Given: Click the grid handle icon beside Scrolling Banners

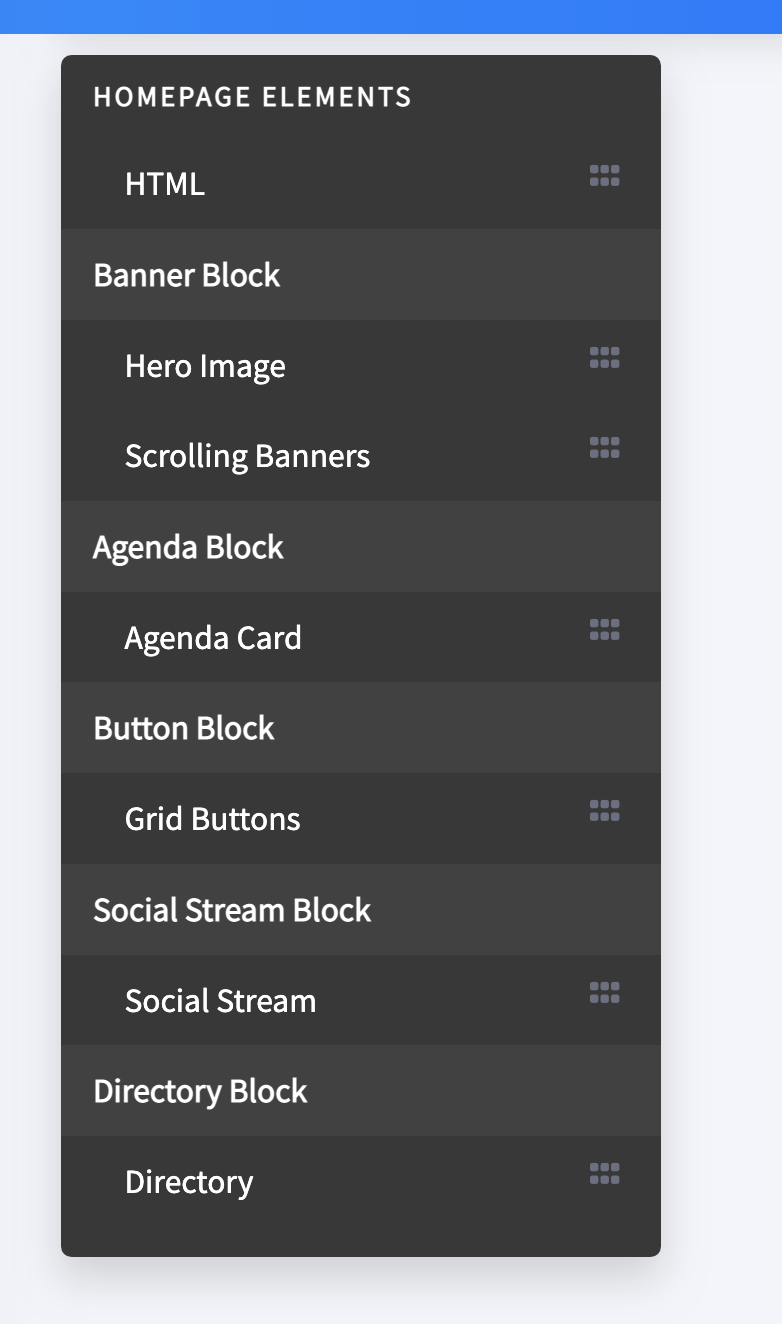Looking at the screenshot, I should 604,447.
